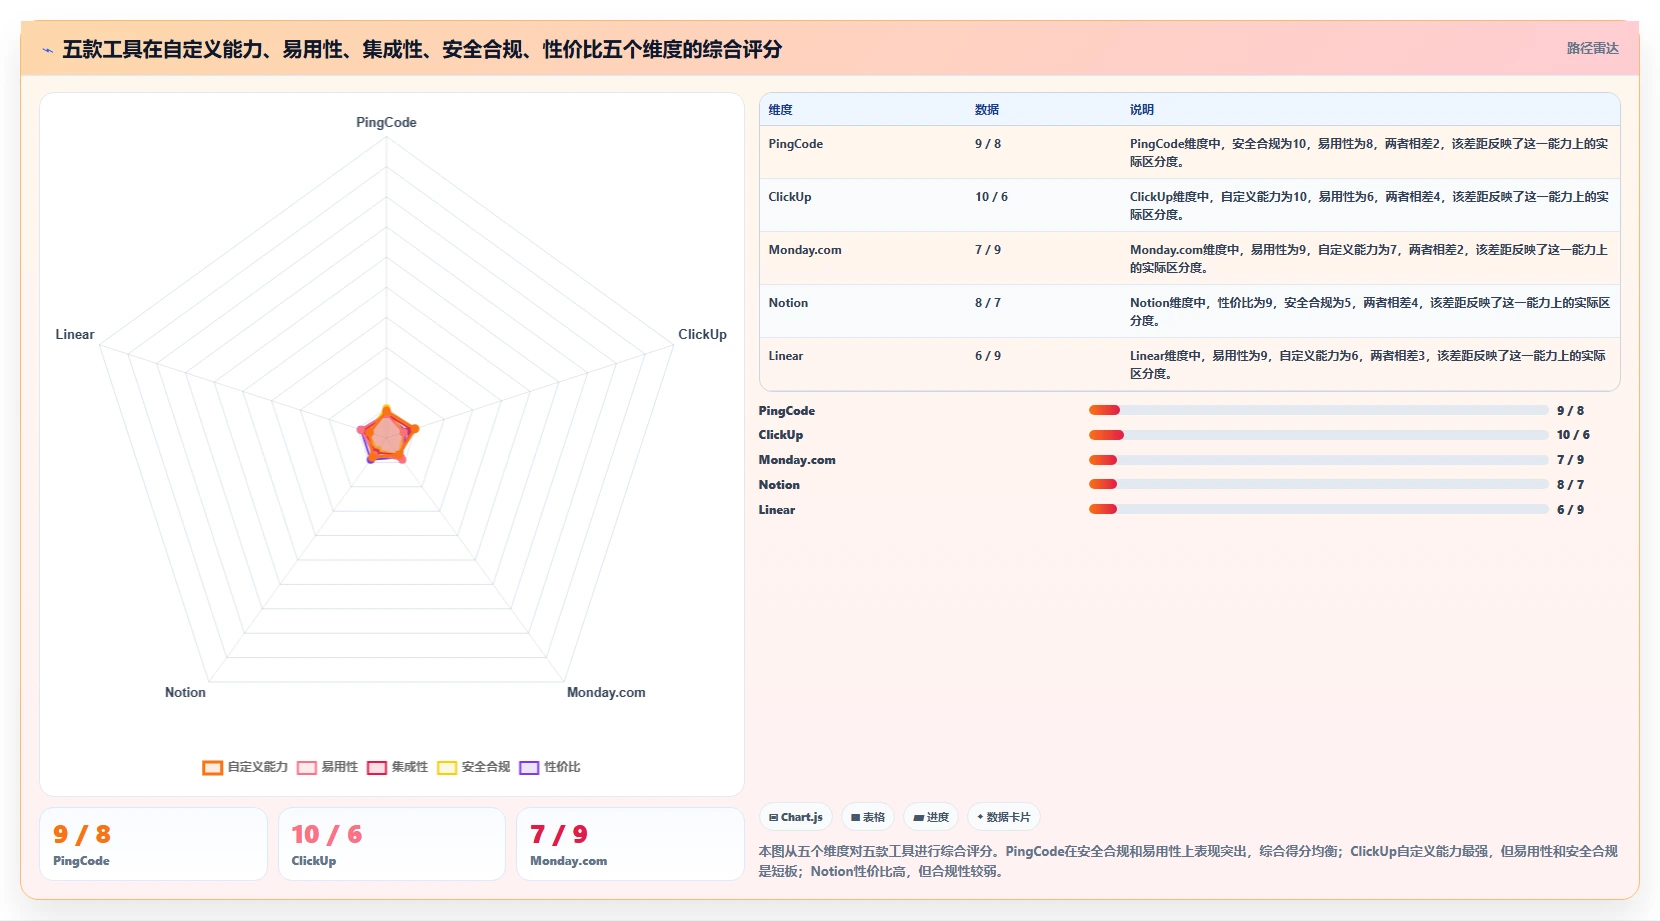Click the ClickUp description starting ClickUp维度中
1660x921 pixels.
1369,205
